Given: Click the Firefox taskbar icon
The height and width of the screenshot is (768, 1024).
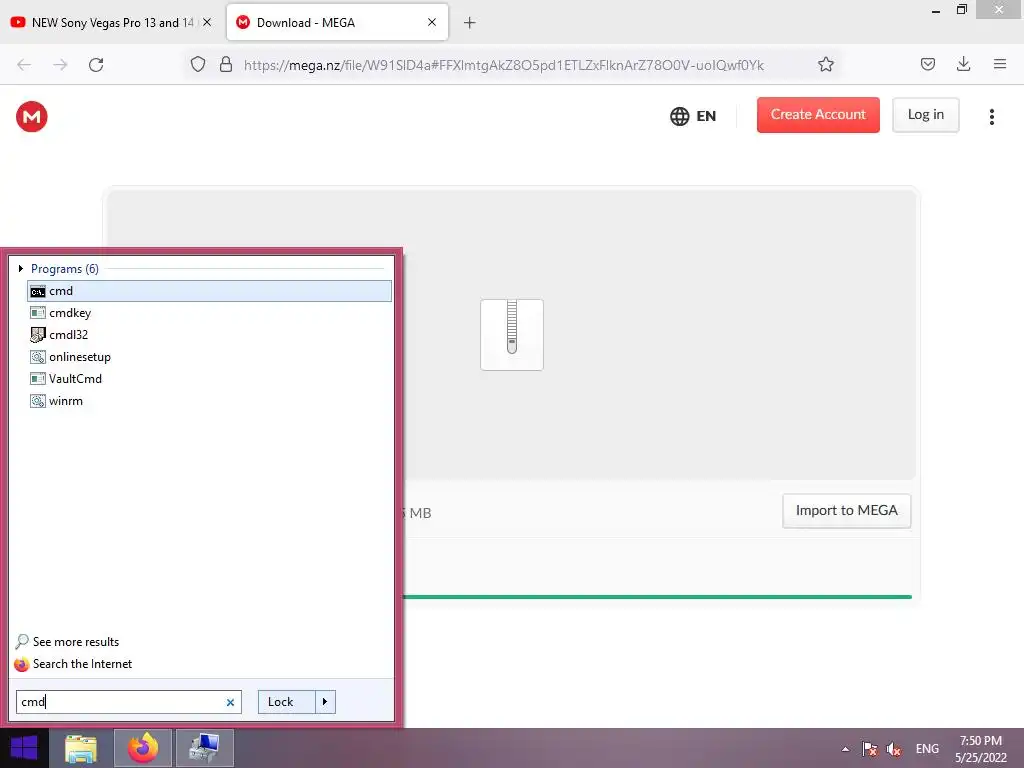Looking at the screenshot, I should (x=142, y=748).
